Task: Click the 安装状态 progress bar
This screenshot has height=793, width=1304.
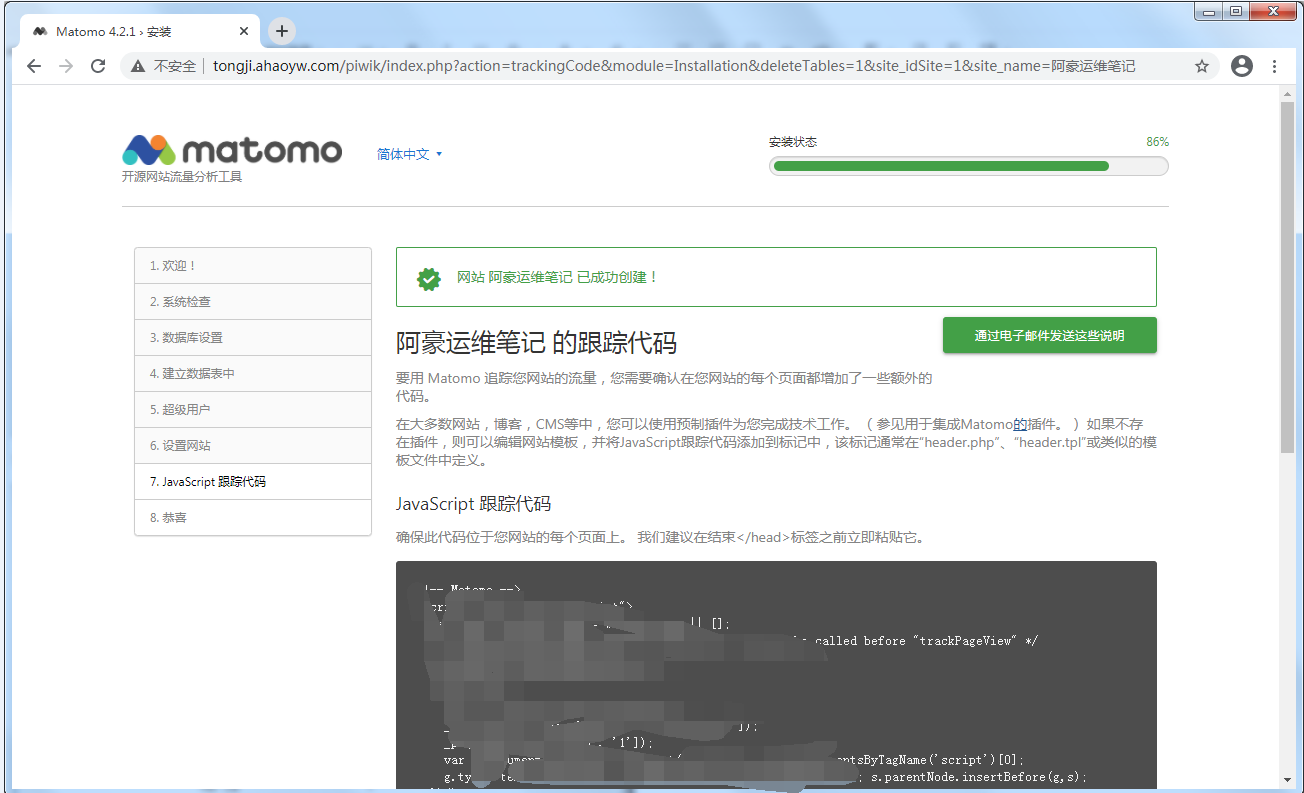Action: click(968, 166)
